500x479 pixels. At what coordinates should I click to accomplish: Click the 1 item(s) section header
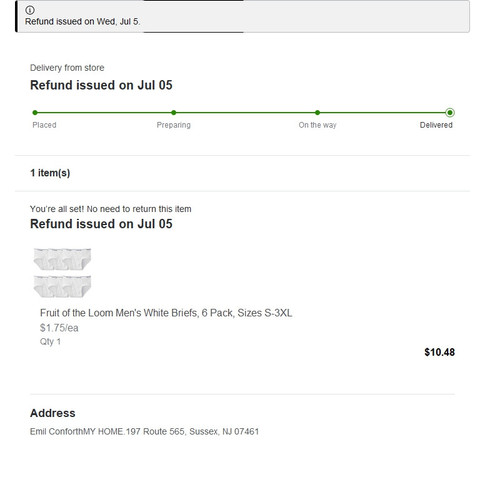(x=50, y=173)
